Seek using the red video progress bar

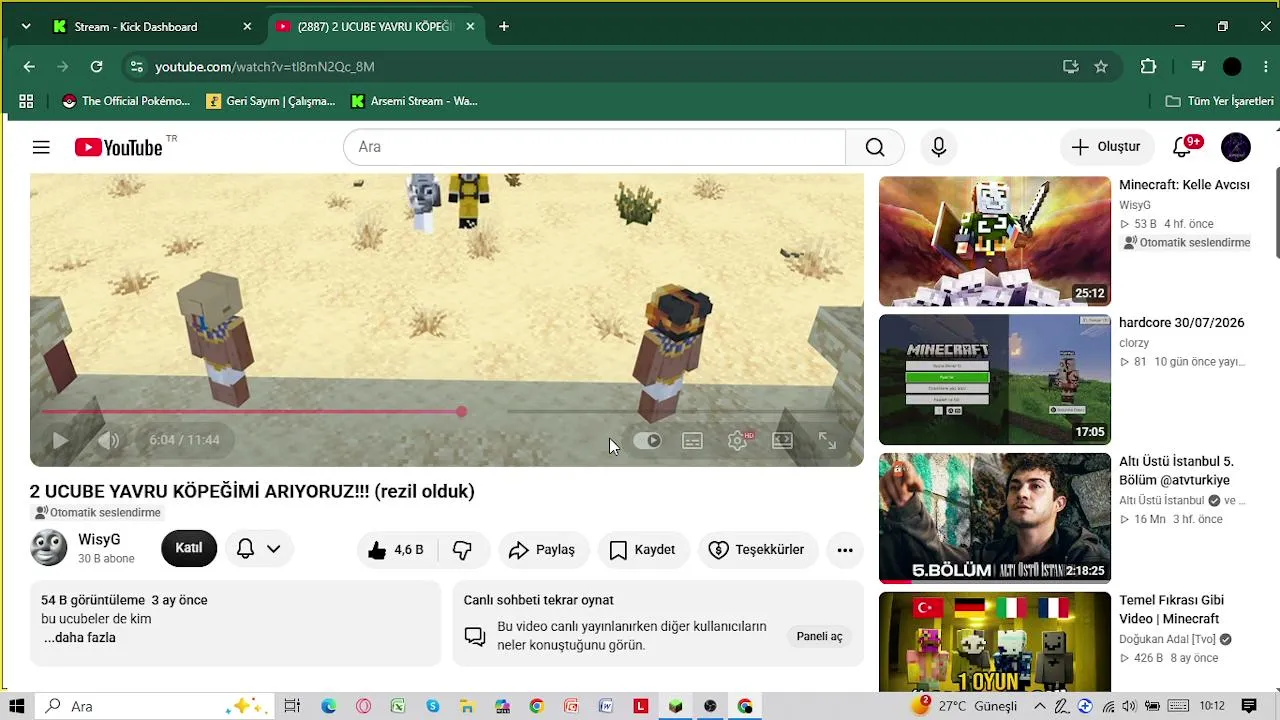447,411
